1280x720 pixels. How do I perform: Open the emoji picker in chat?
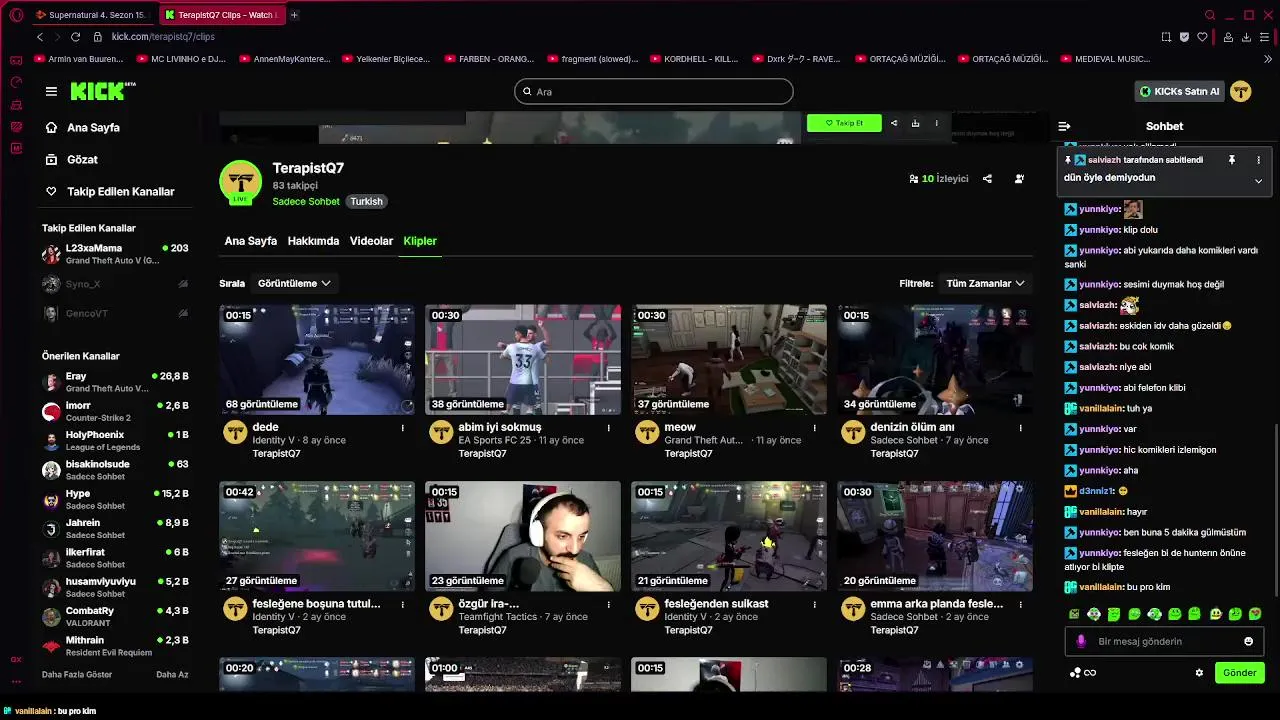pos(1248,642)
